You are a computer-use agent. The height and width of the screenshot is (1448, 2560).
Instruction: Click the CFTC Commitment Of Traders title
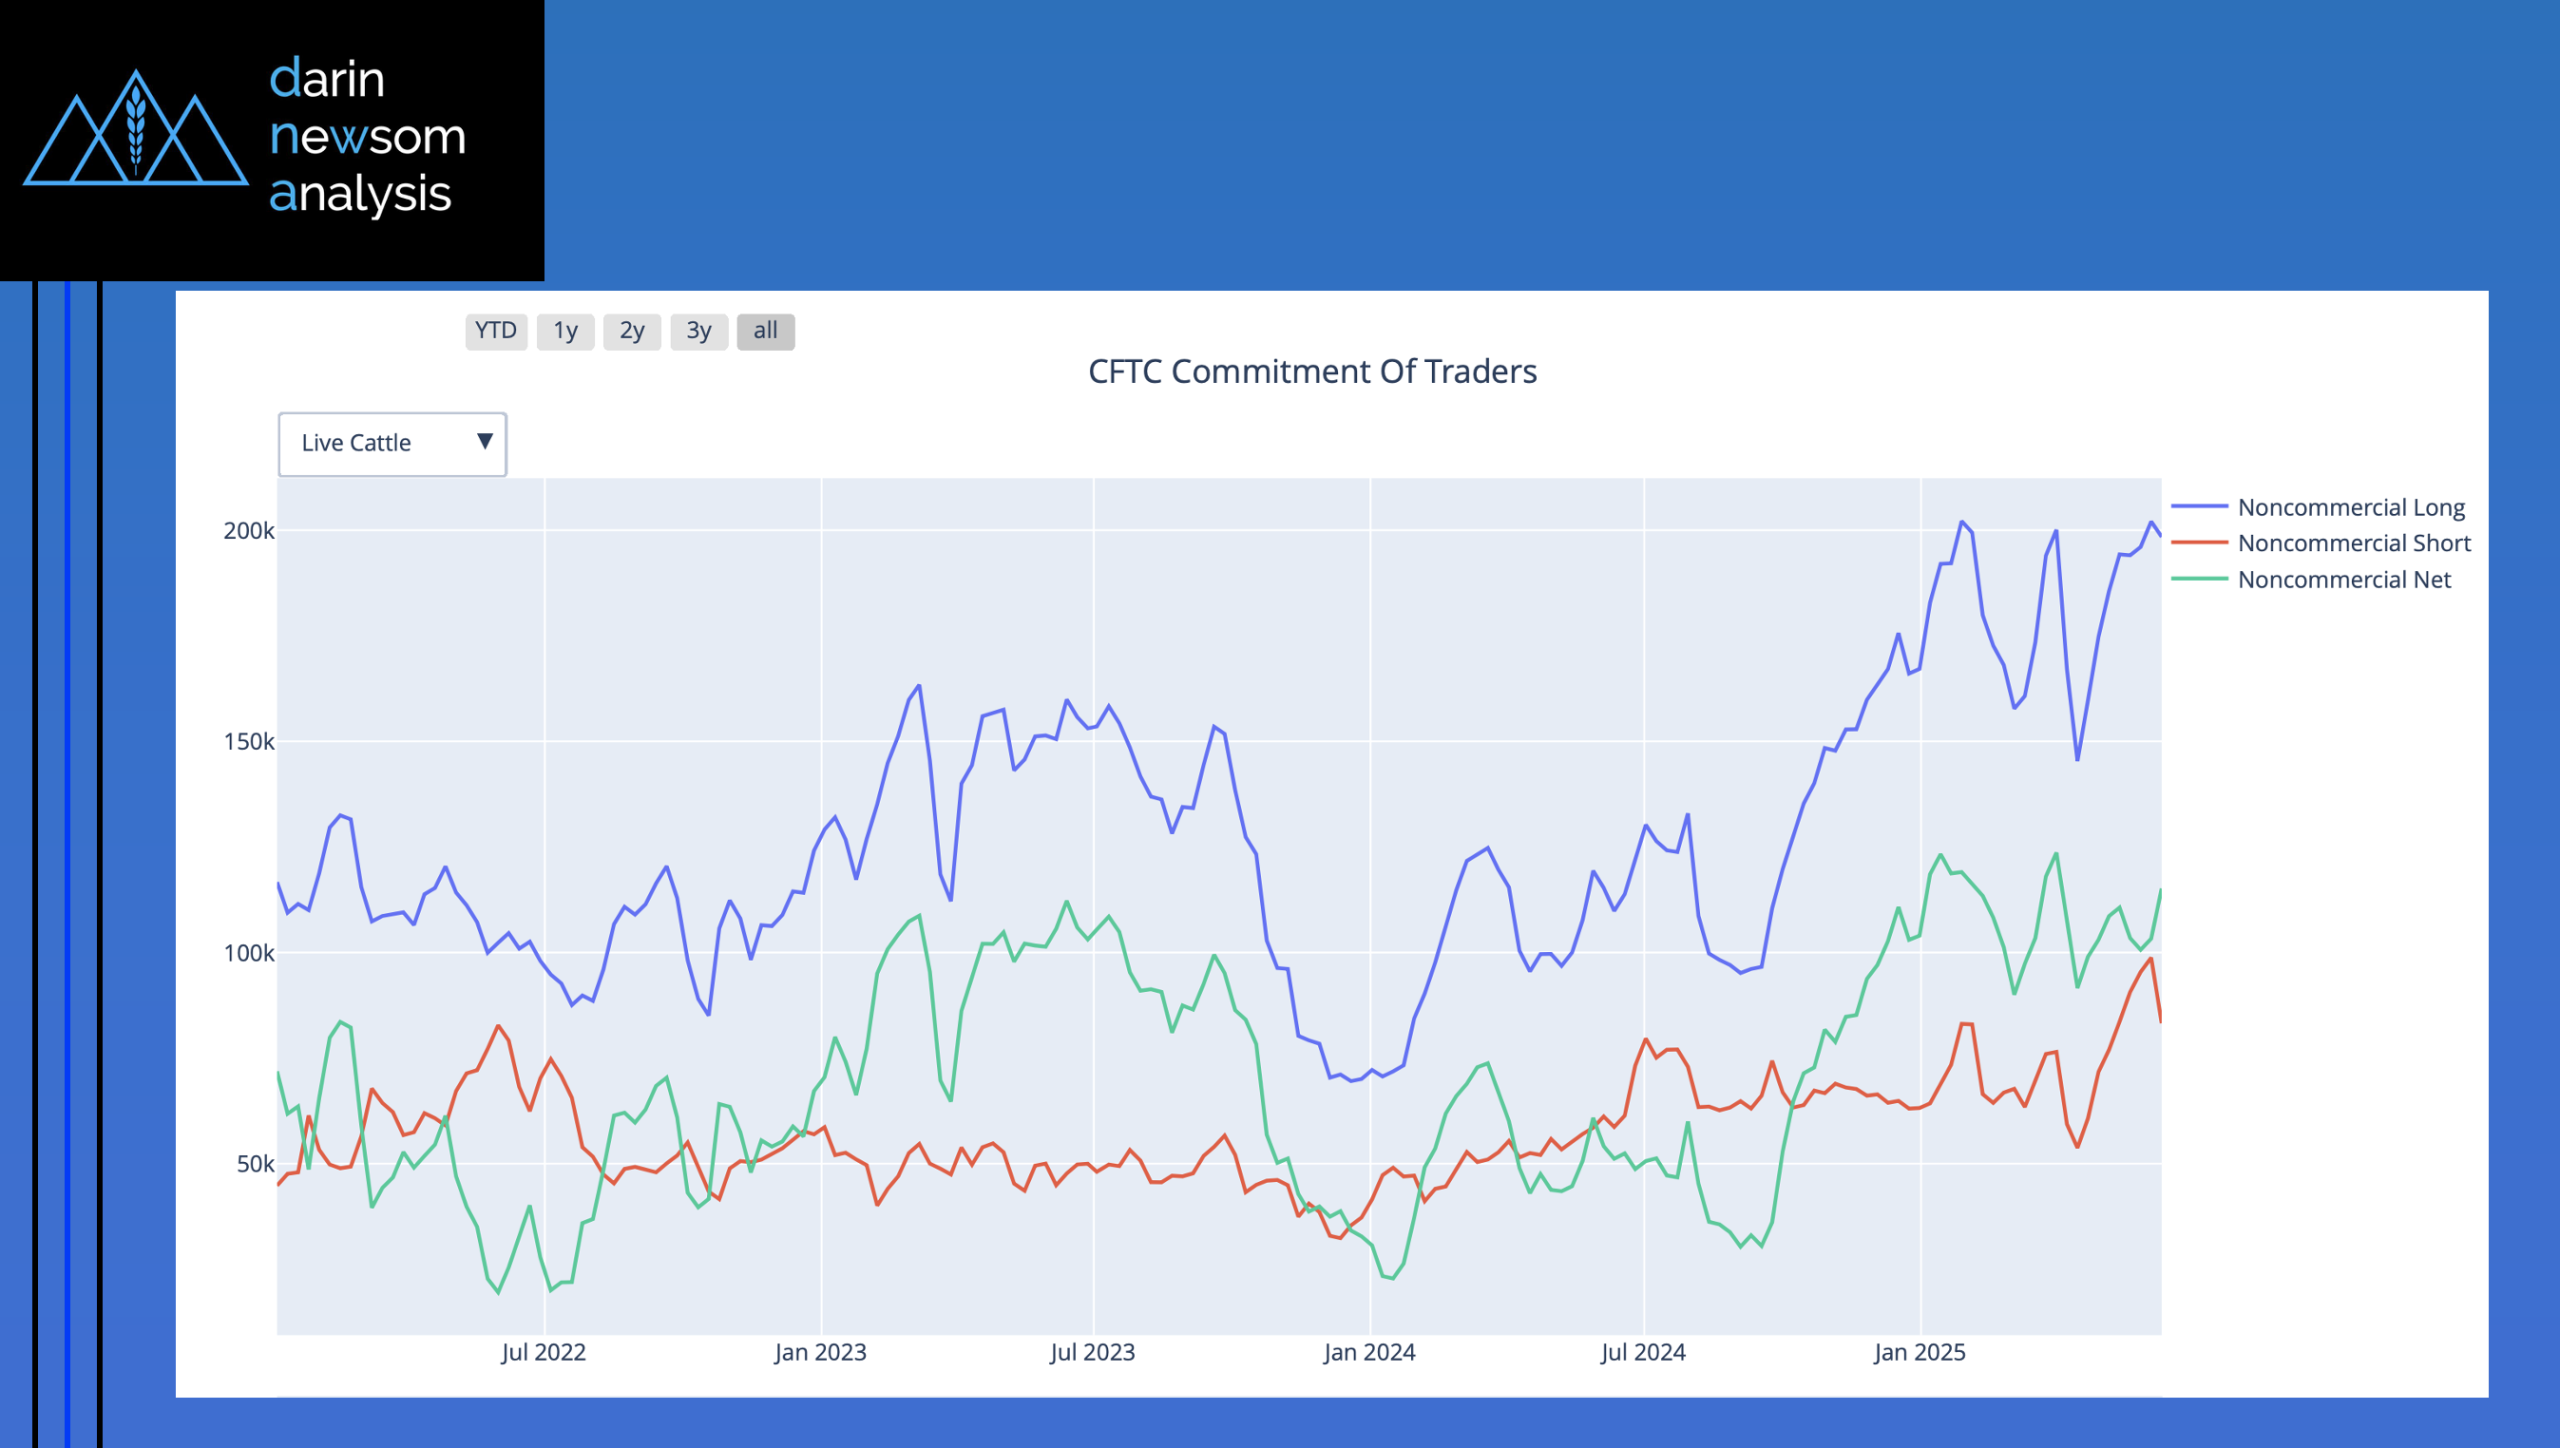[x=1312, y=372]
